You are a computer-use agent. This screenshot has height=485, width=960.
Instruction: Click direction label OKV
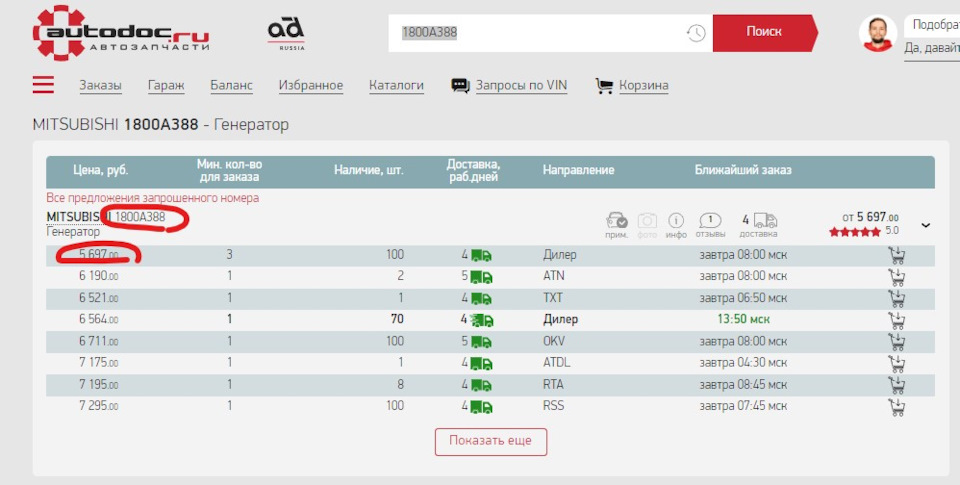tap(554, 341)
